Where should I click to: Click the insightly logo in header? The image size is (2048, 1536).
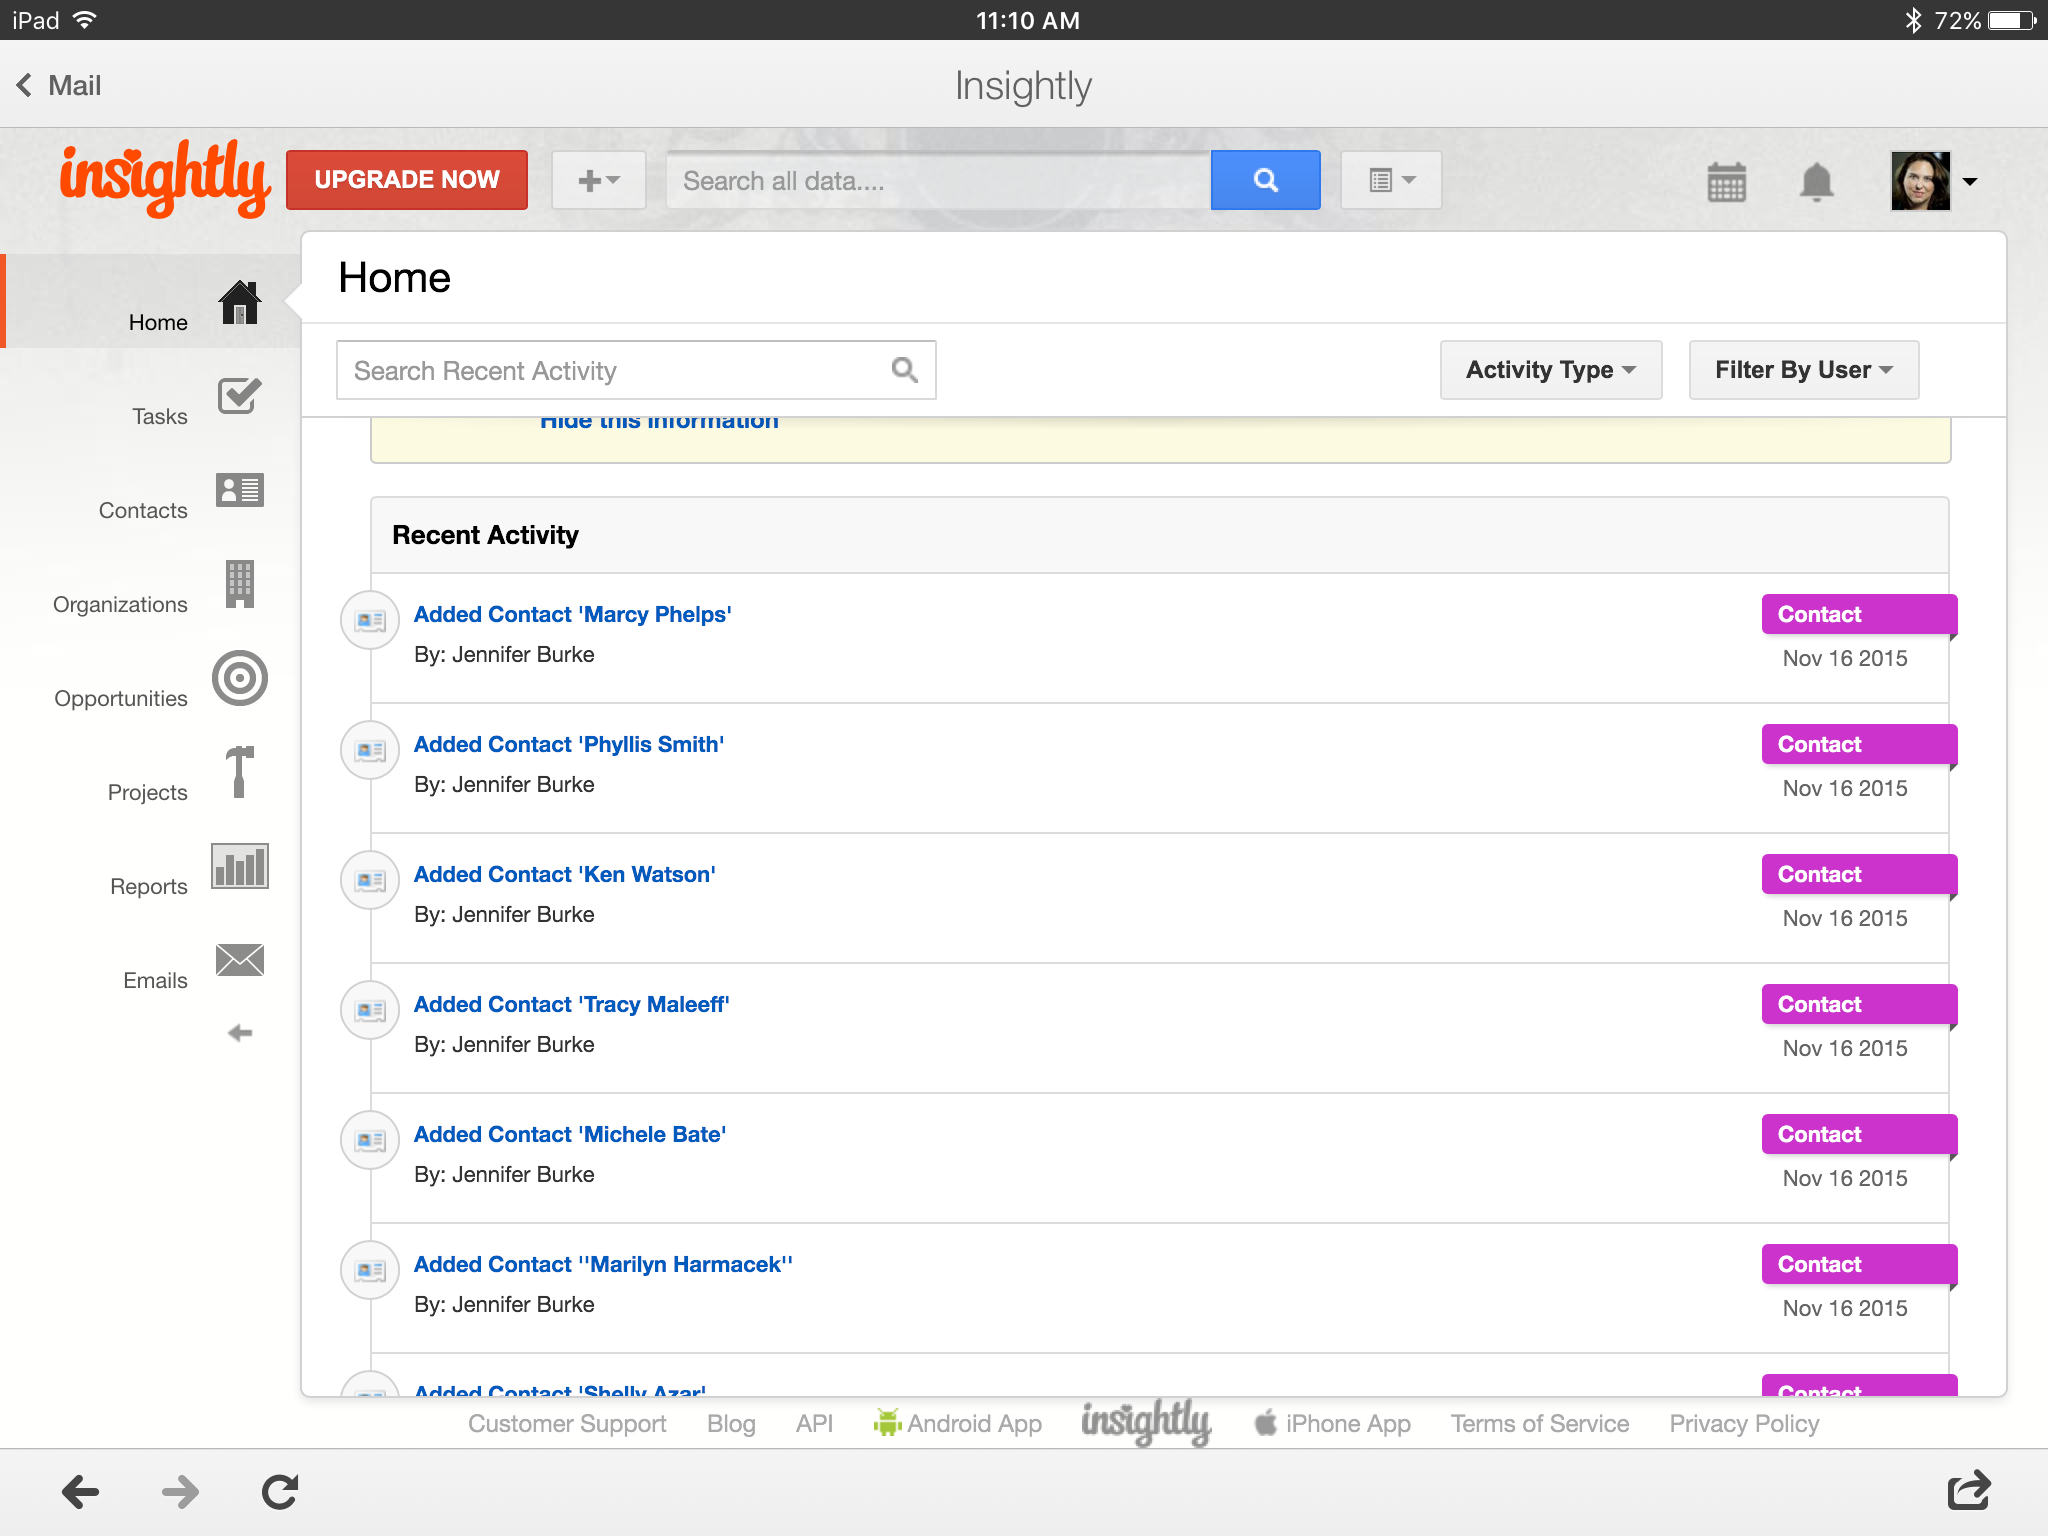(x=165, y=179)
